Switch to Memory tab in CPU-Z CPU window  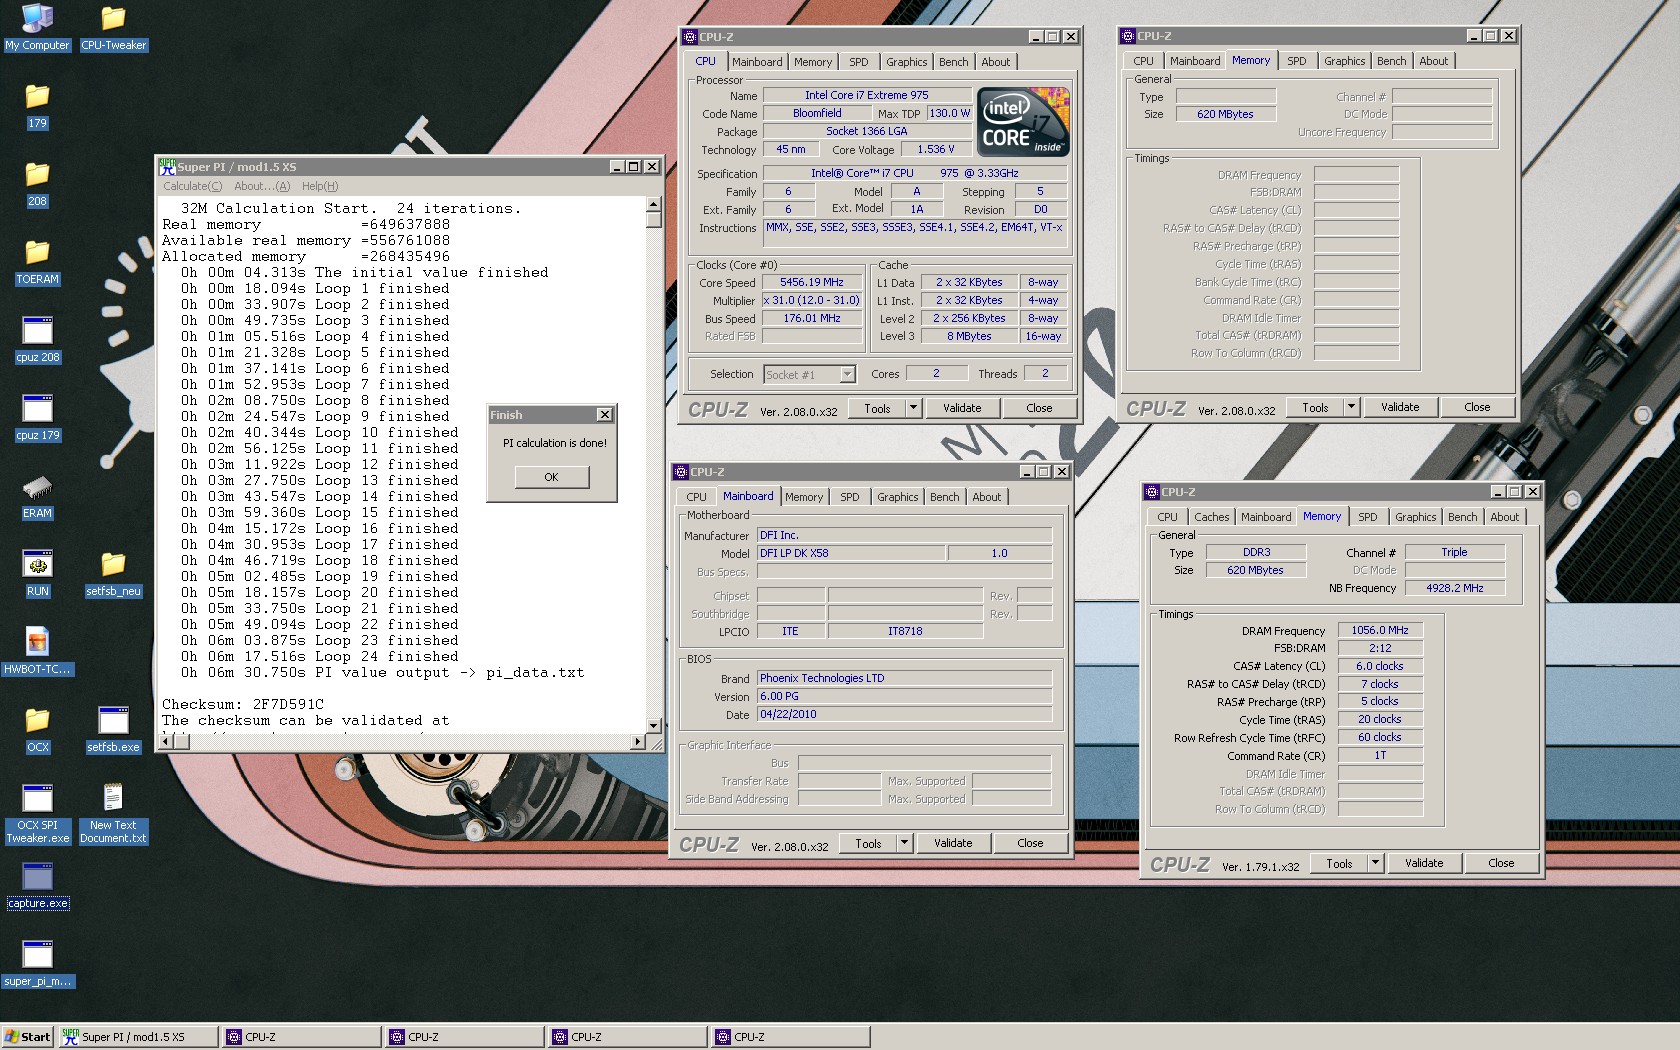(813, 62)
